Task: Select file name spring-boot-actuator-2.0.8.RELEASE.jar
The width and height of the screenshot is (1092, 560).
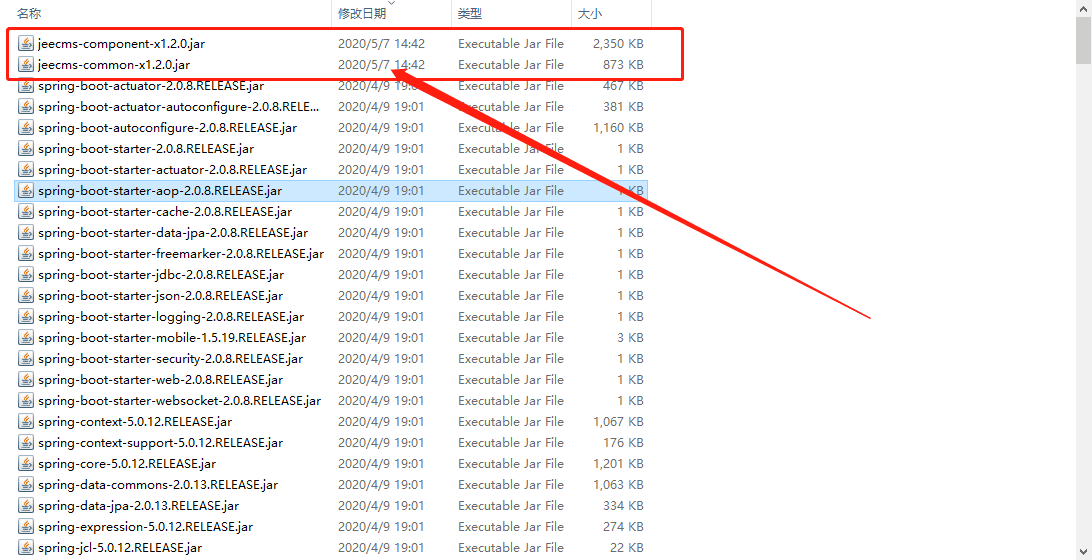Action: [x=151, y=86]
